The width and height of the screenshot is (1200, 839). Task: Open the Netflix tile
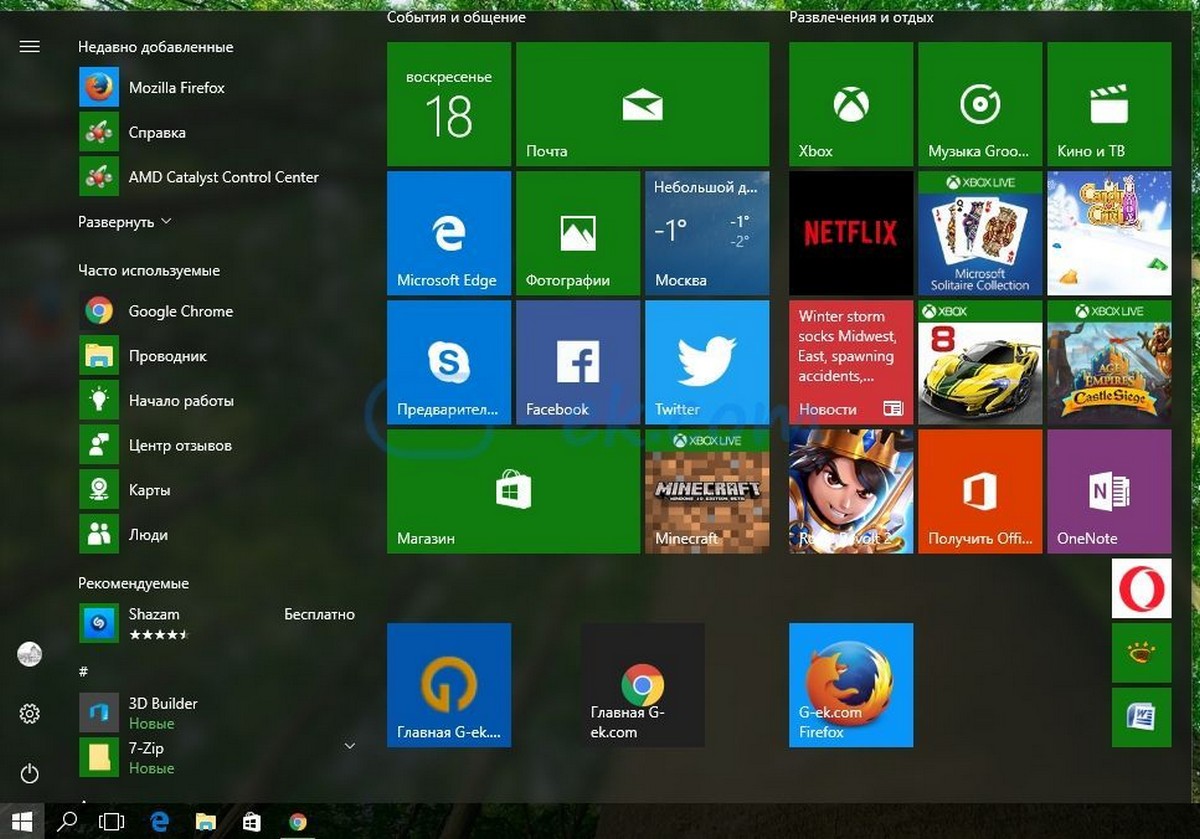851,233
